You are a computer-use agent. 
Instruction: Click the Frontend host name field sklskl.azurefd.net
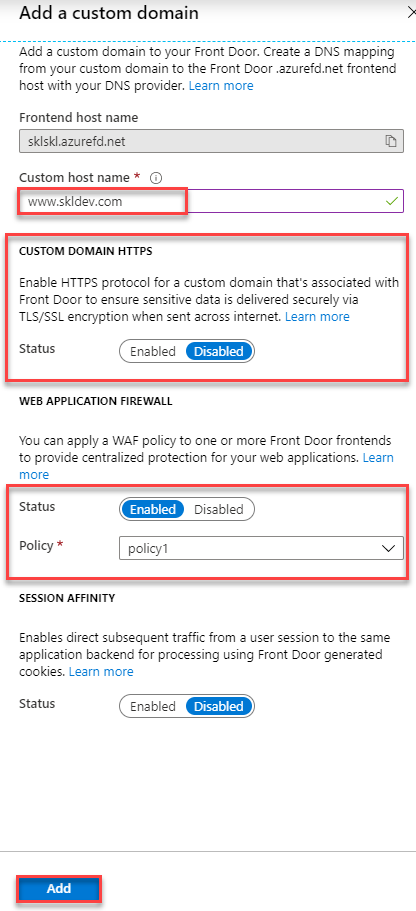pos(211,141)
